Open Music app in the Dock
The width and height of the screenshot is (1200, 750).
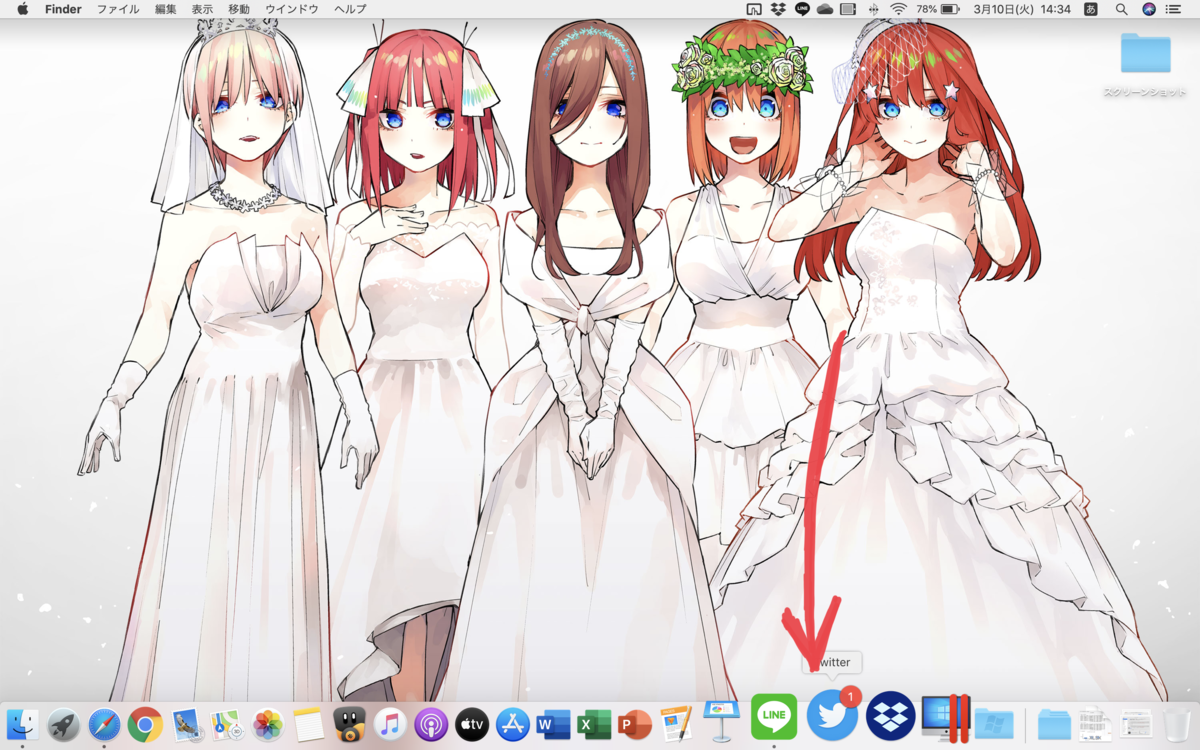coord(390,724)
